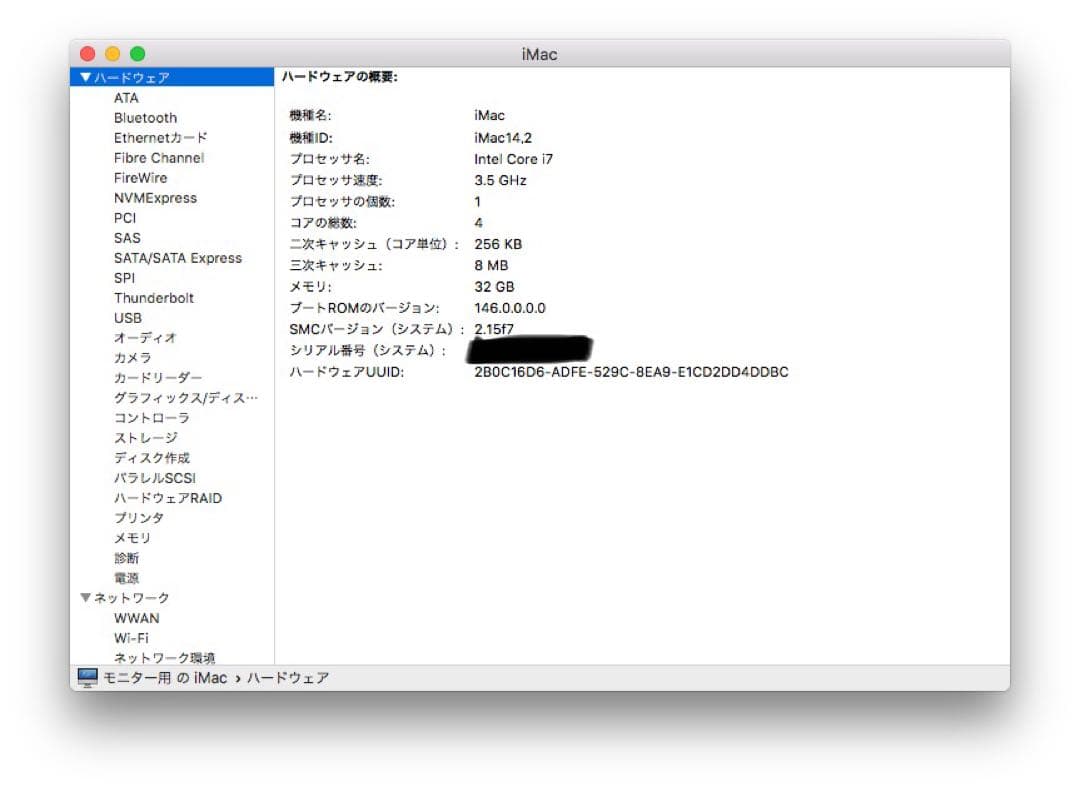Select USB in the hardware list

coord(127,317)
